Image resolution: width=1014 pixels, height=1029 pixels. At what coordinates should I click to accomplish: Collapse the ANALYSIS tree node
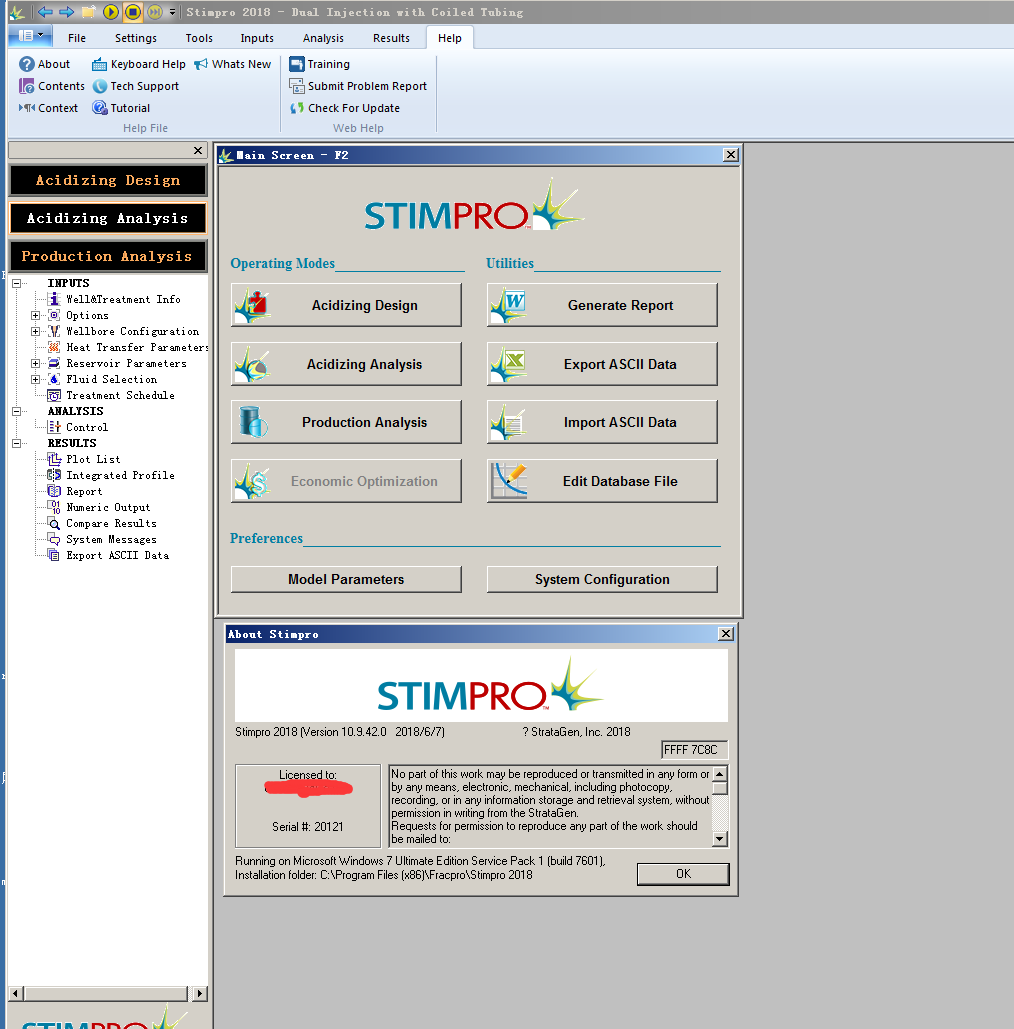pyautogui.click(x=16, y=411)
